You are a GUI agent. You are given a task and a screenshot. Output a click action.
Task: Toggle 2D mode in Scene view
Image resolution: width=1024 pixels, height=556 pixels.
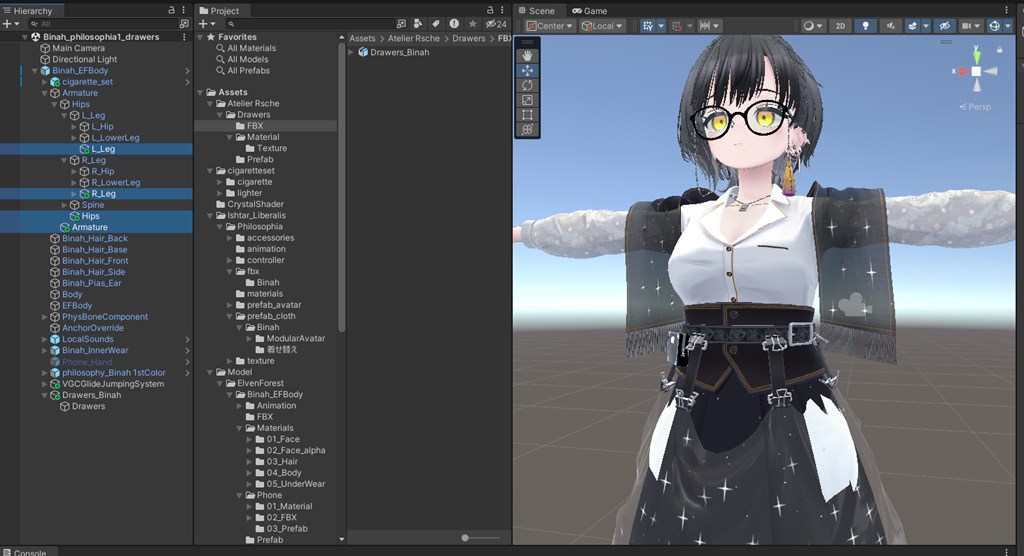click(x=840, y=25)
